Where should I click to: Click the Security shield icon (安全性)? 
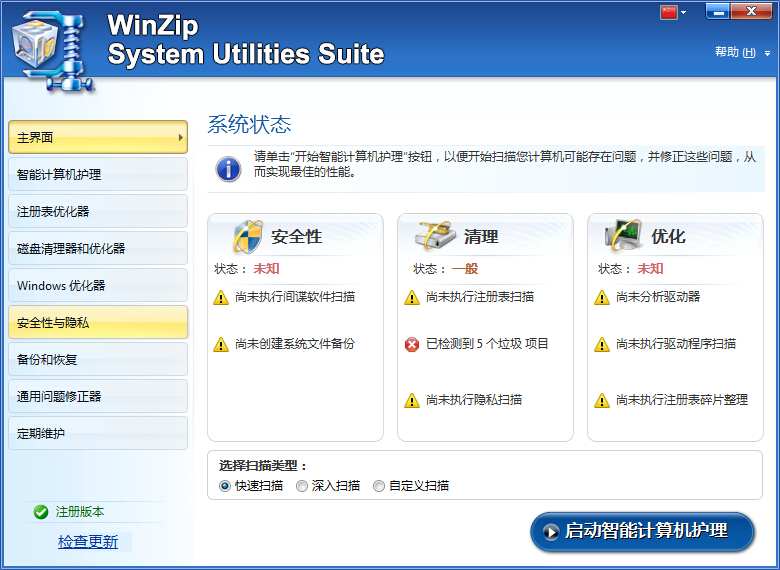(247, 237)
